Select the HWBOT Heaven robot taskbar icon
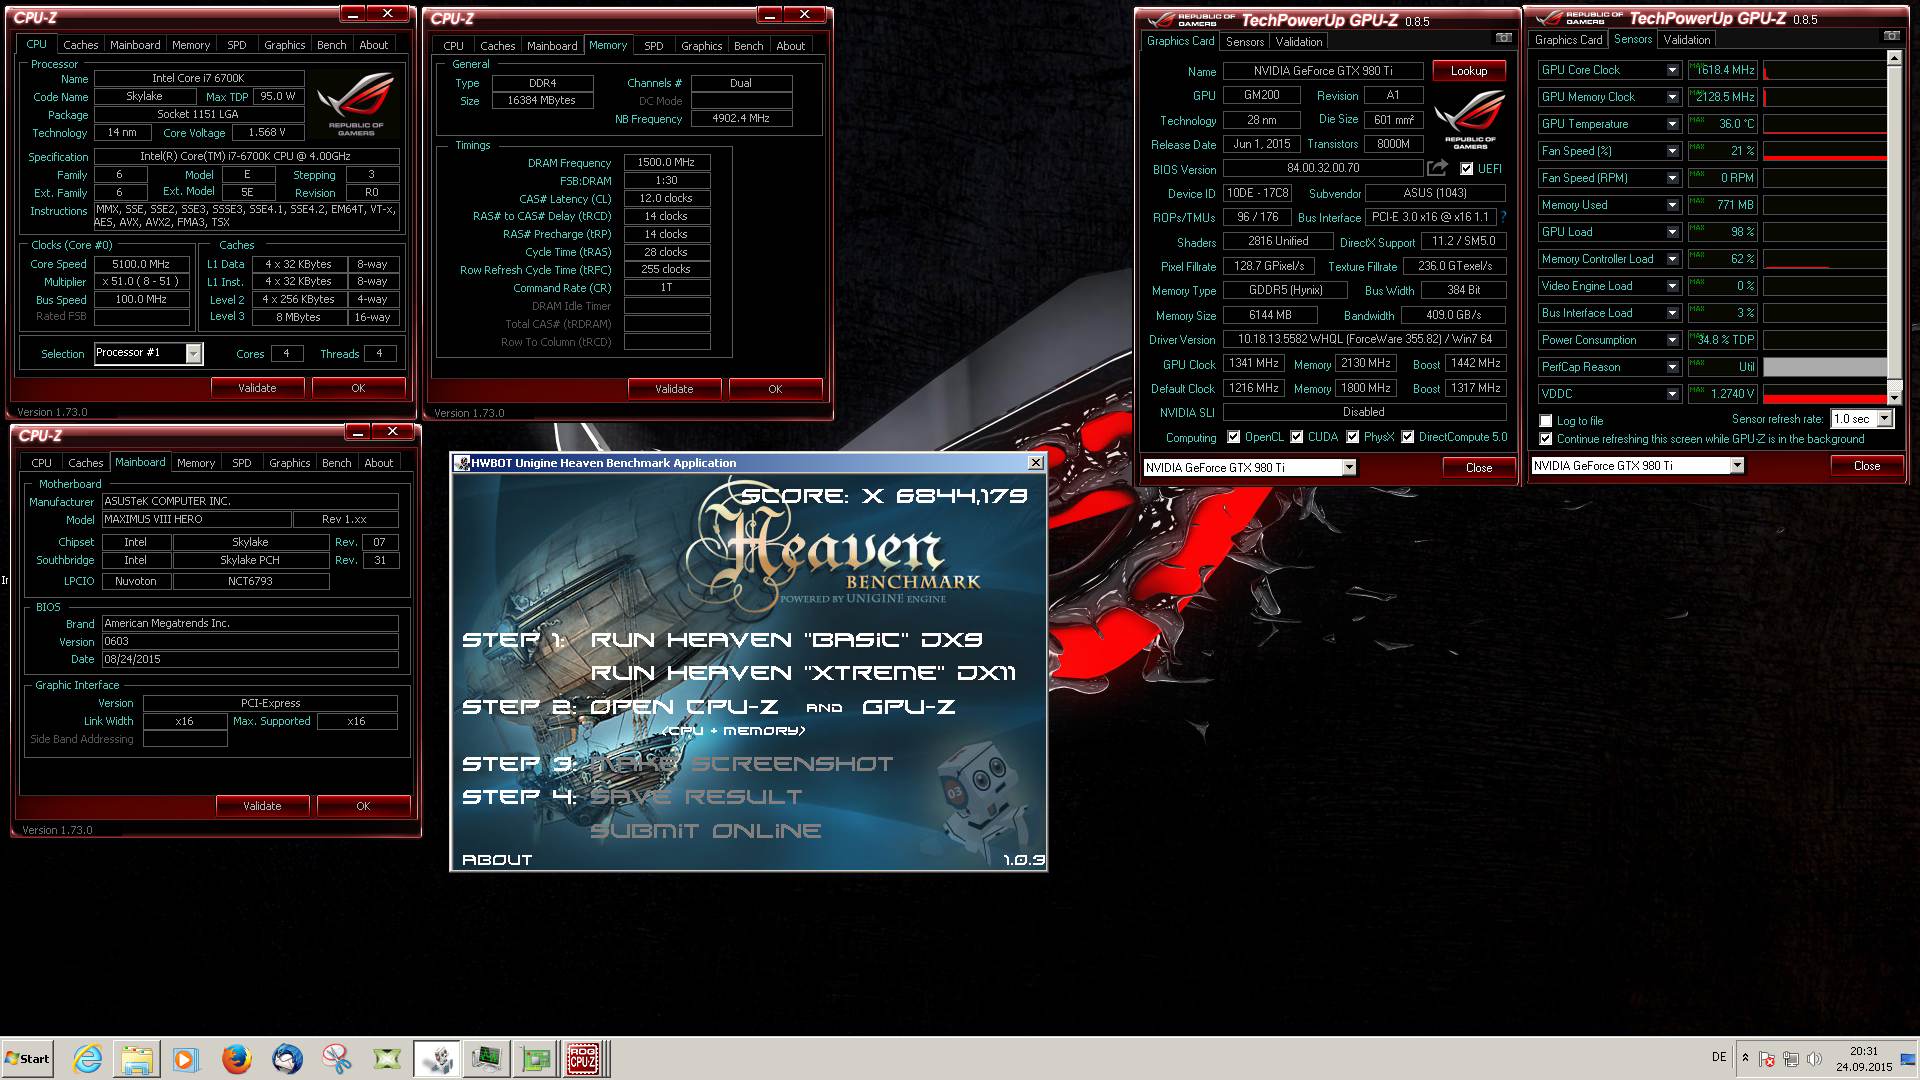 click(x=437, y=1058)
